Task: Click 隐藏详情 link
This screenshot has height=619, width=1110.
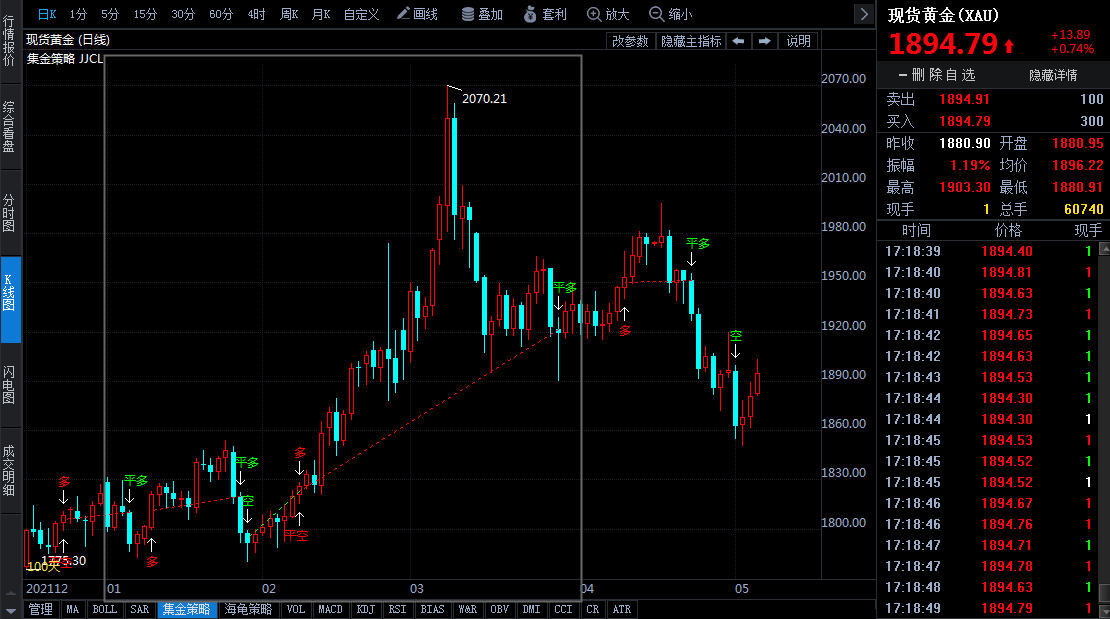Action: click(x=1053, y=75)
